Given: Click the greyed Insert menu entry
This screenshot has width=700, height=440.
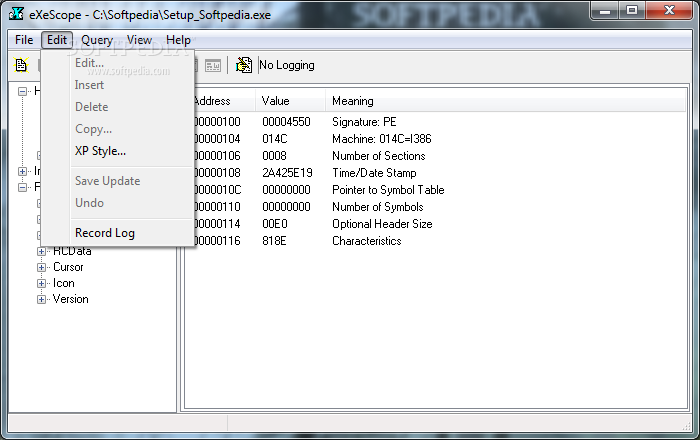Looking at the screenshot, I should point(89,85).
